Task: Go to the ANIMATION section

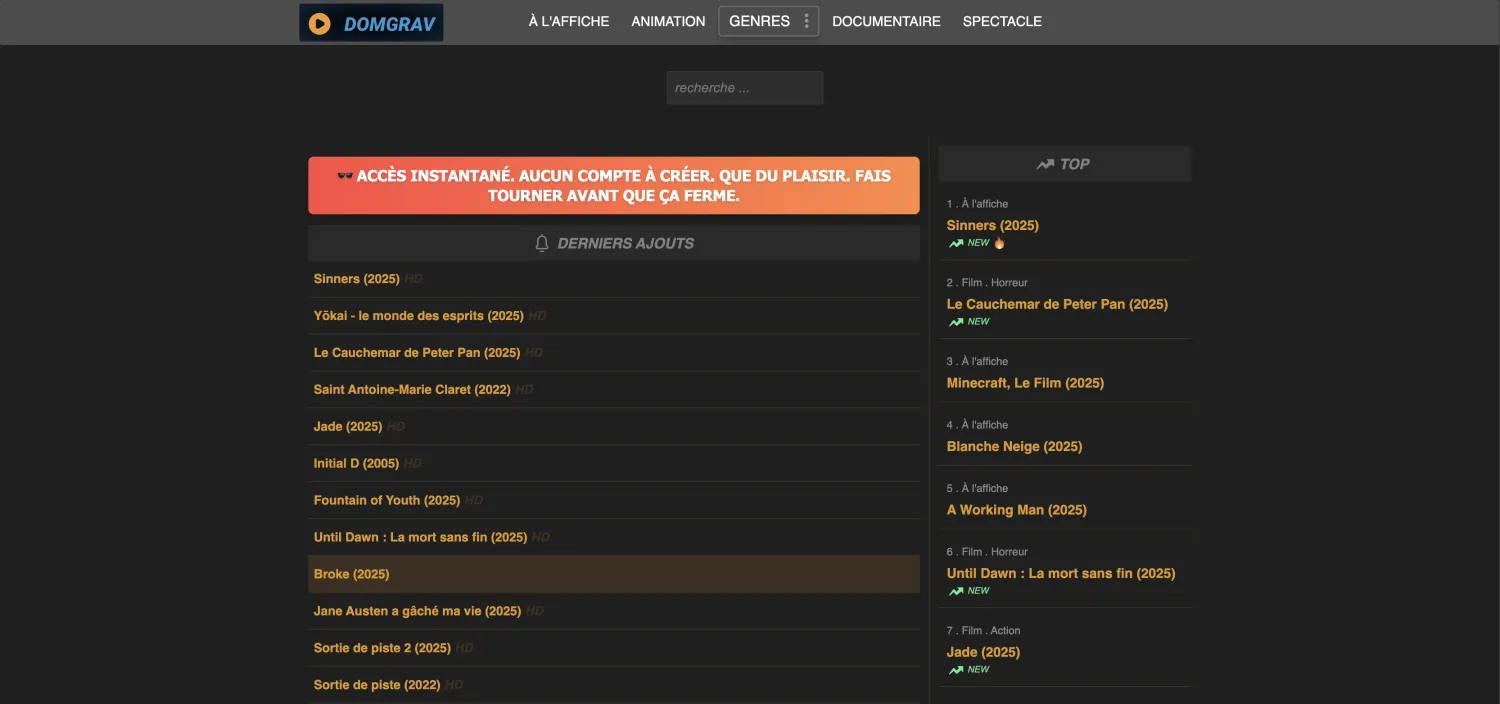Action: pos(668,21)
